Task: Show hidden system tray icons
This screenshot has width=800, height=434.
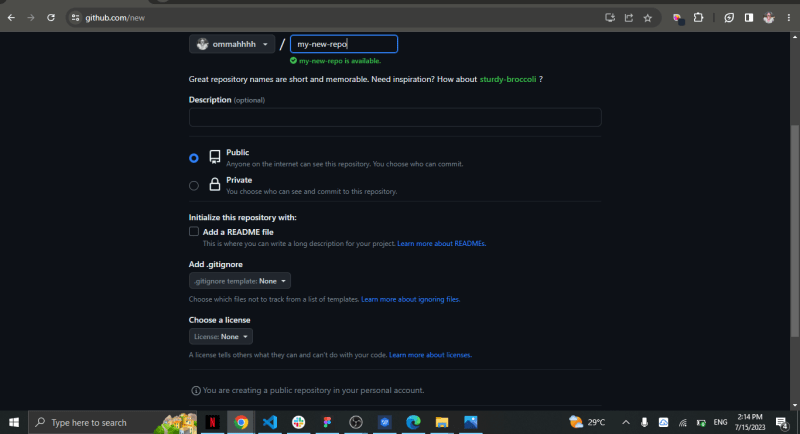Action: [x=626, y=422]
